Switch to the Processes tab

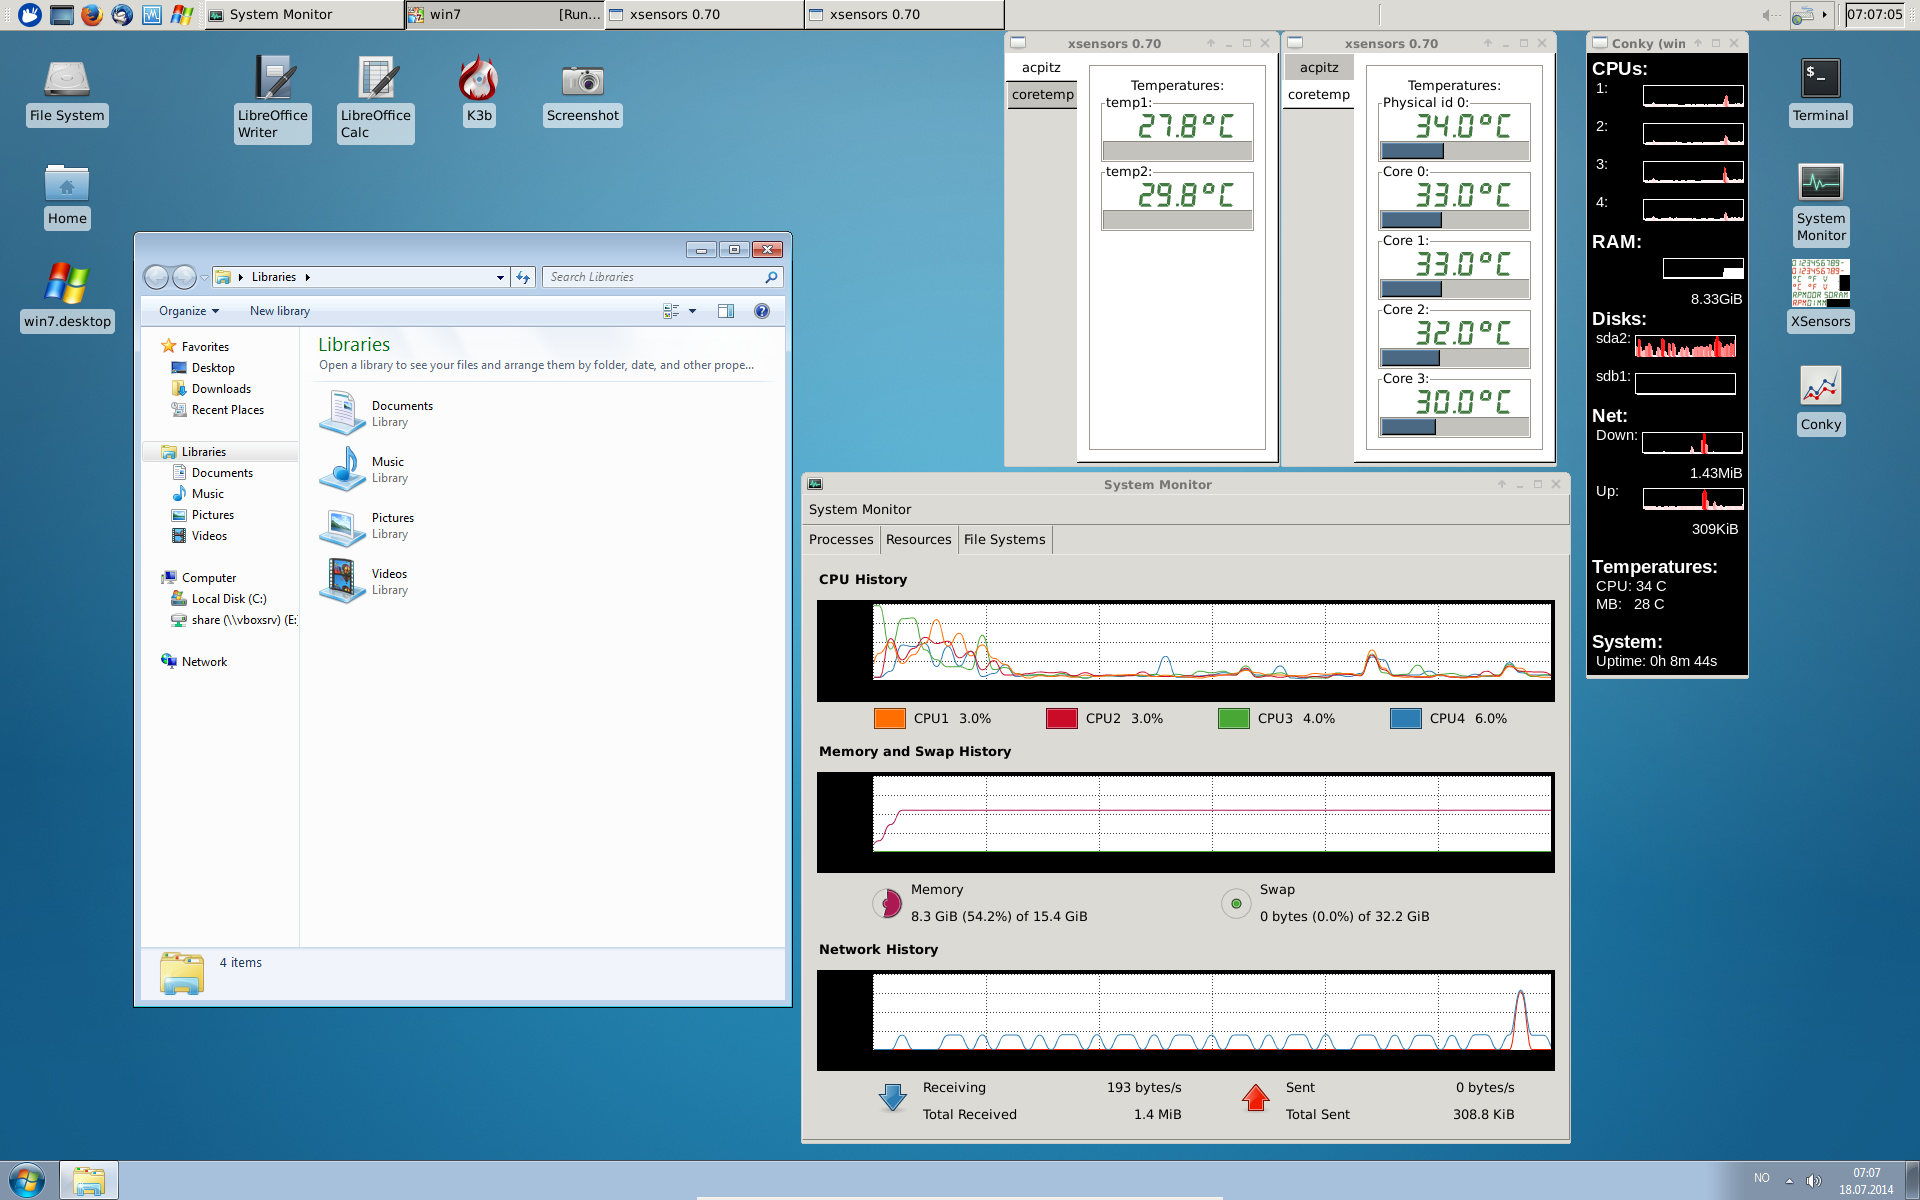[840, 539]
